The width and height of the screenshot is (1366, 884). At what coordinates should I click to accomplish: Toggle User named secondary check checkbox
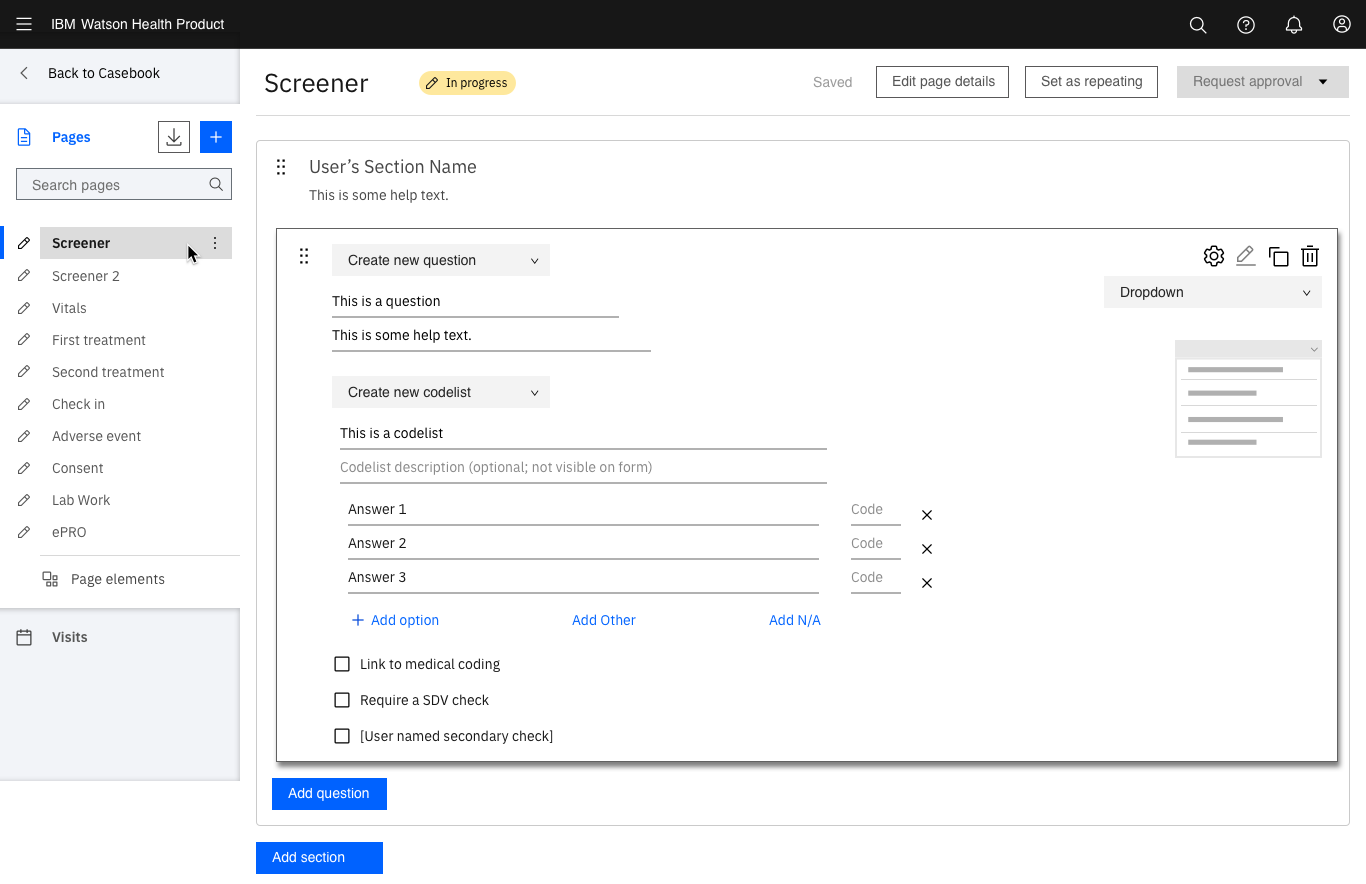tap(342, 736)
